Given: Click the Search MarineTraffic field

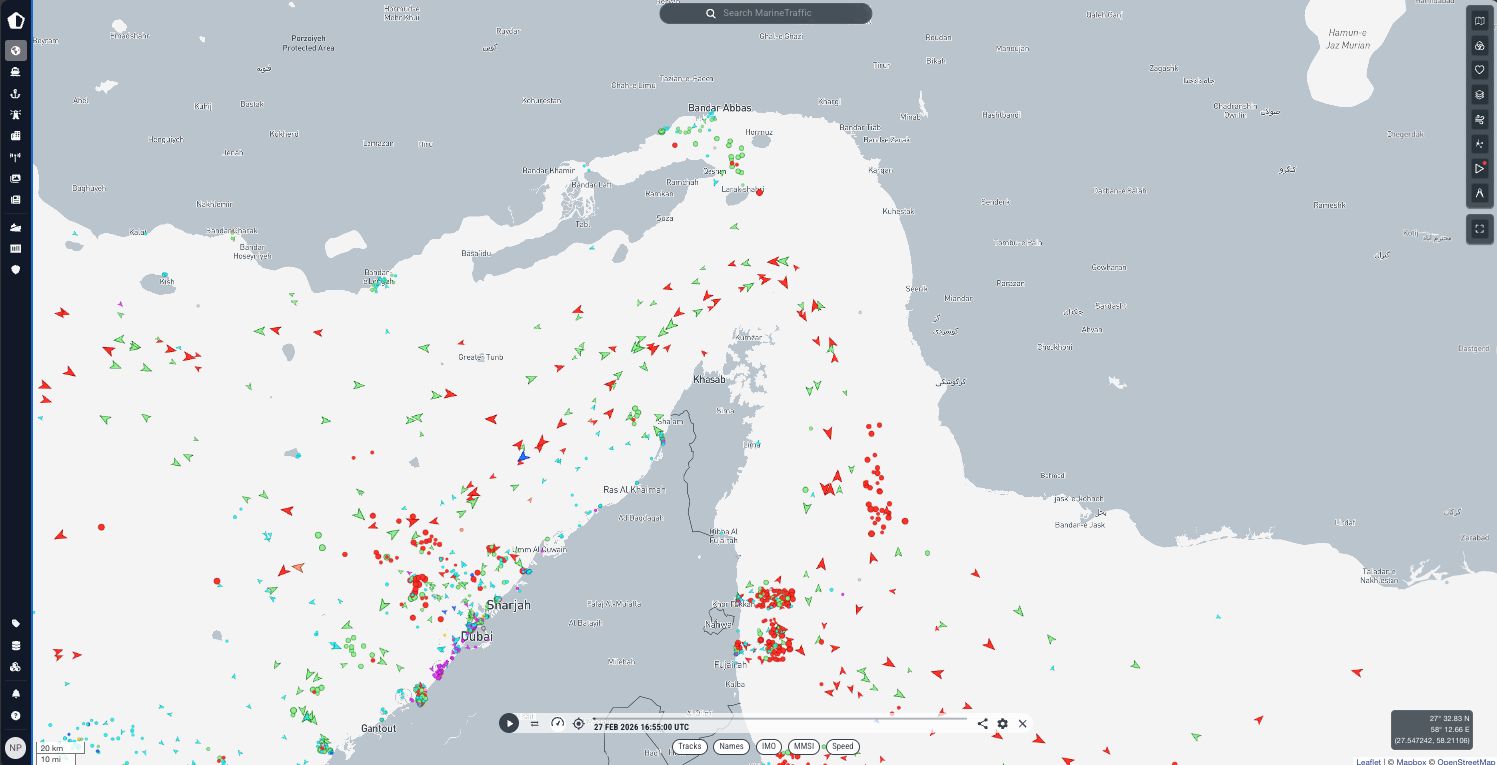Looking at the screenshot, I should [766, 13].
